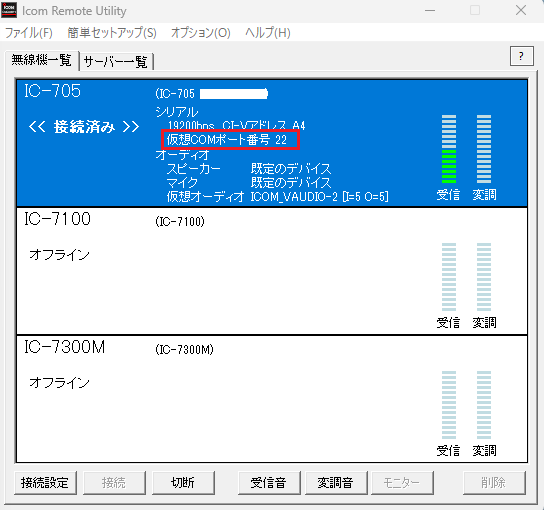Select the IC-7100 offline radio entry

(x=272, y=271)
